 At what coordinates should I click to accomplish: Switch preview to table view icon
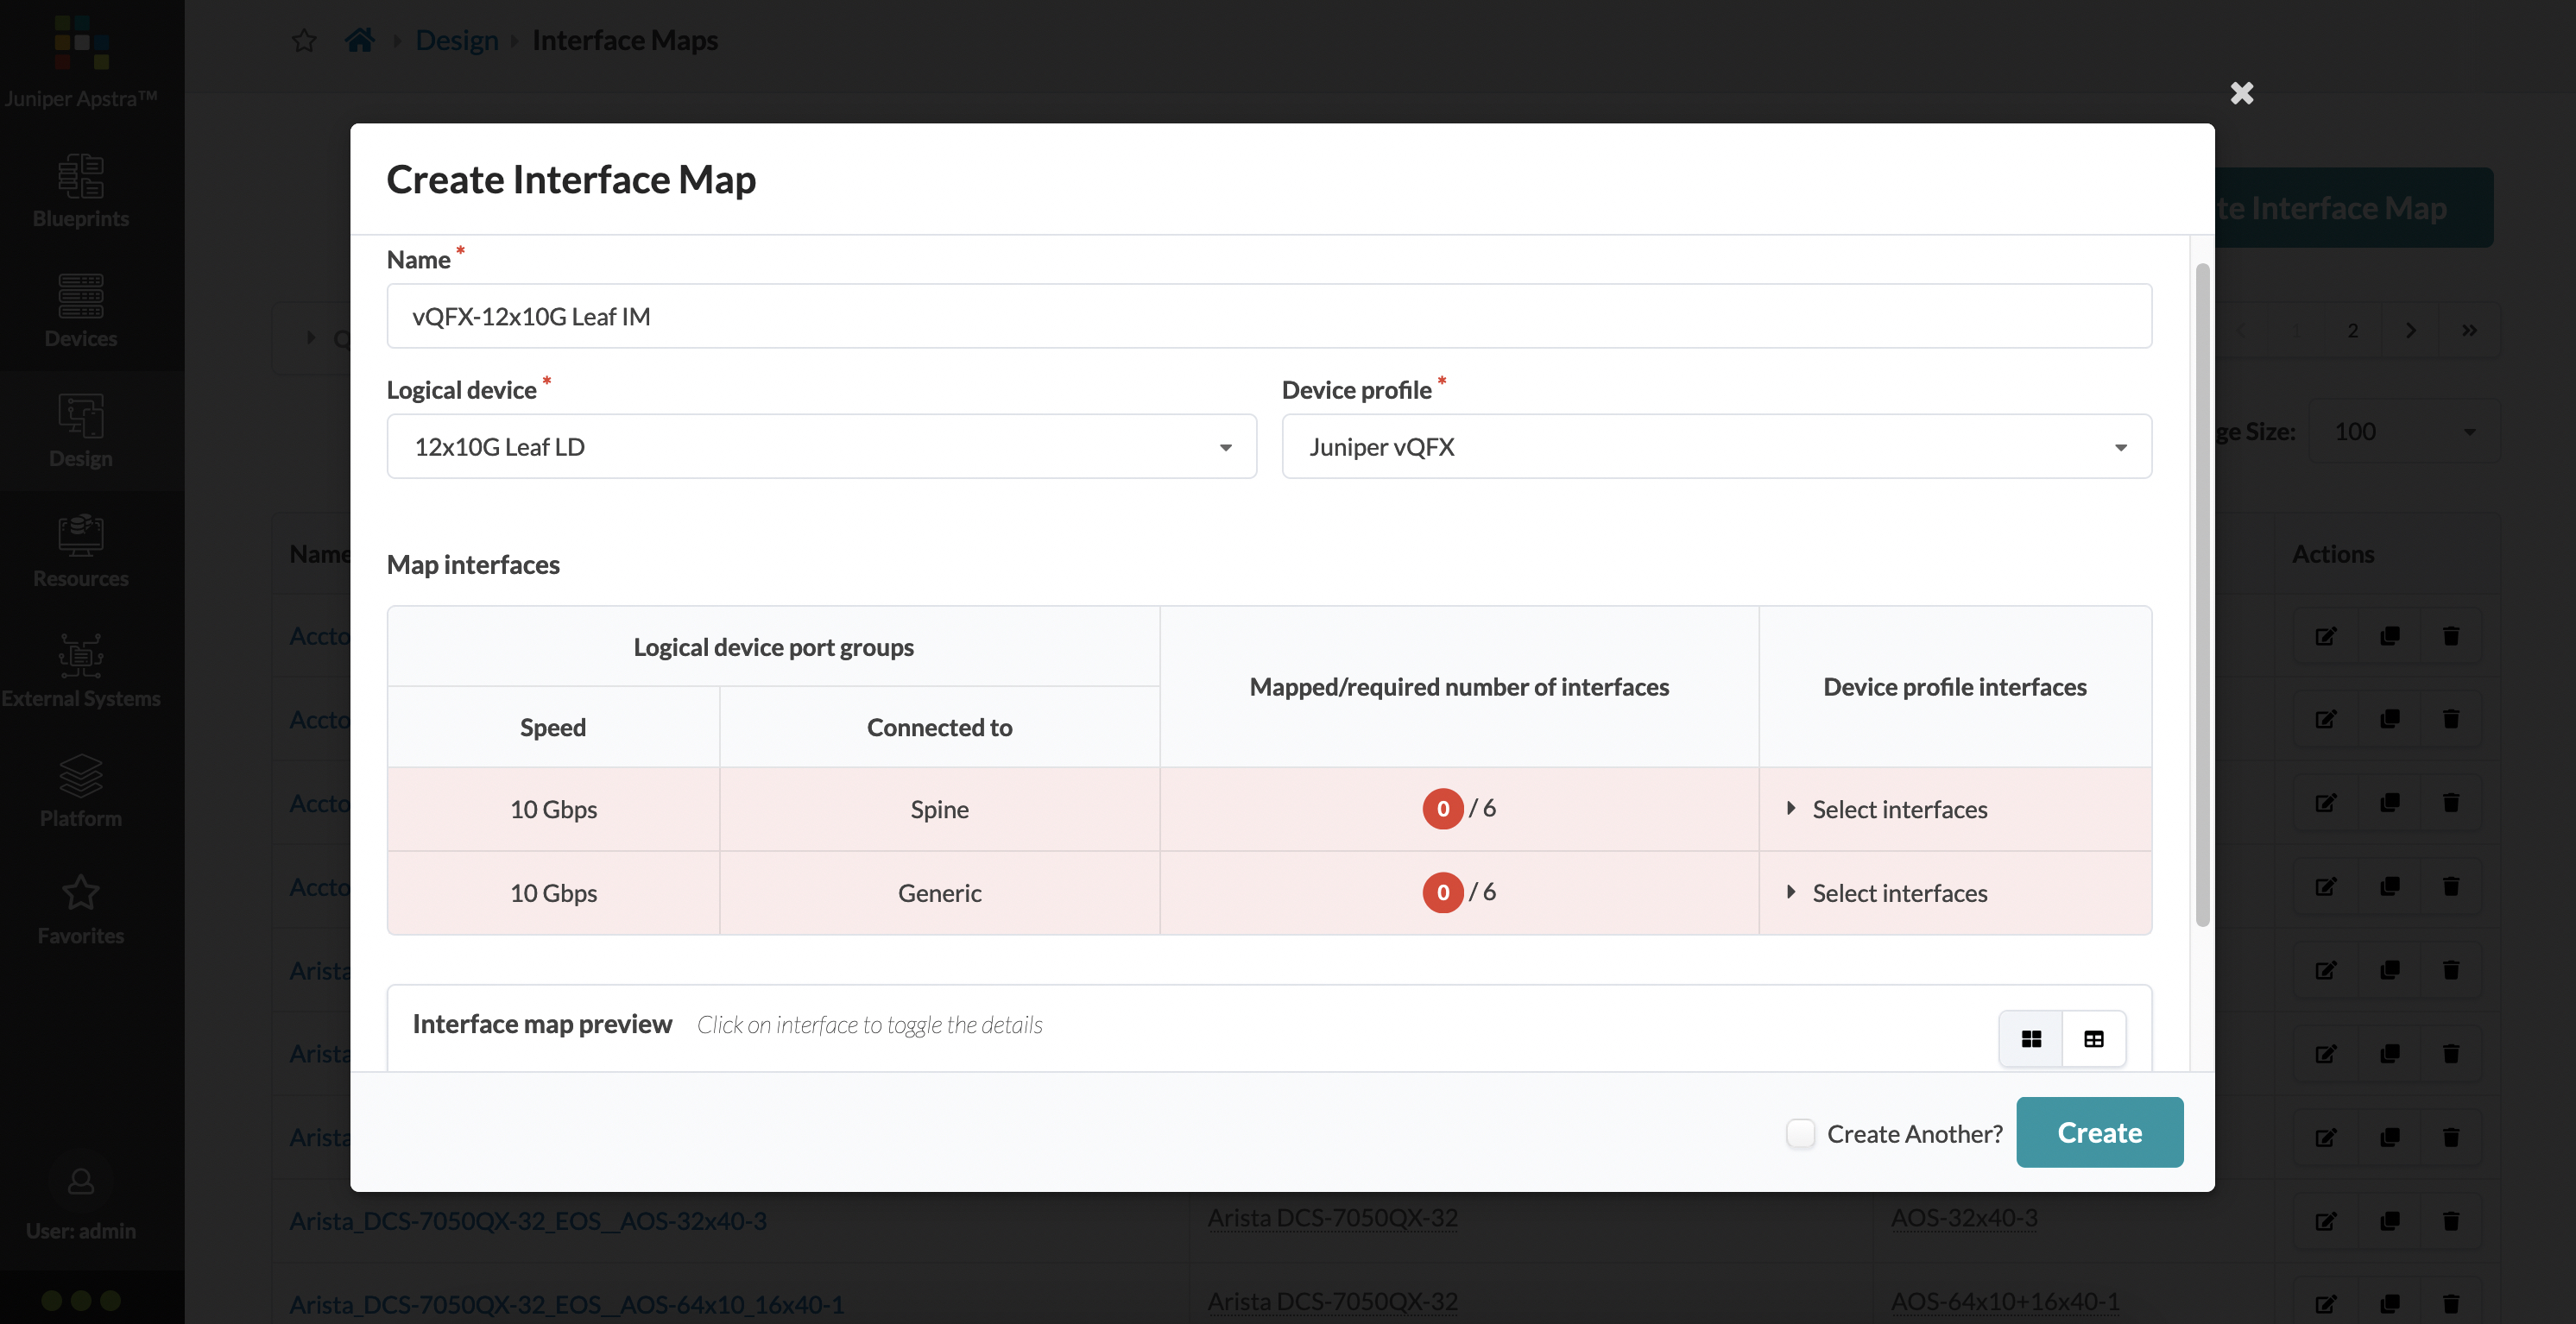click(x=2093, y=1039)
